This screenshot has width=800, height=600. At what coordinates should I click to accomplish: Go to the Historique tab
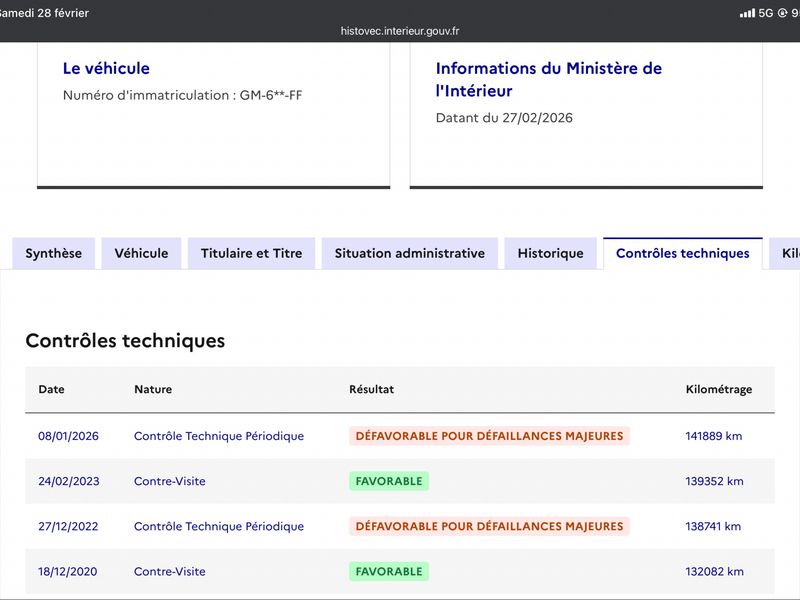[550, 253]
